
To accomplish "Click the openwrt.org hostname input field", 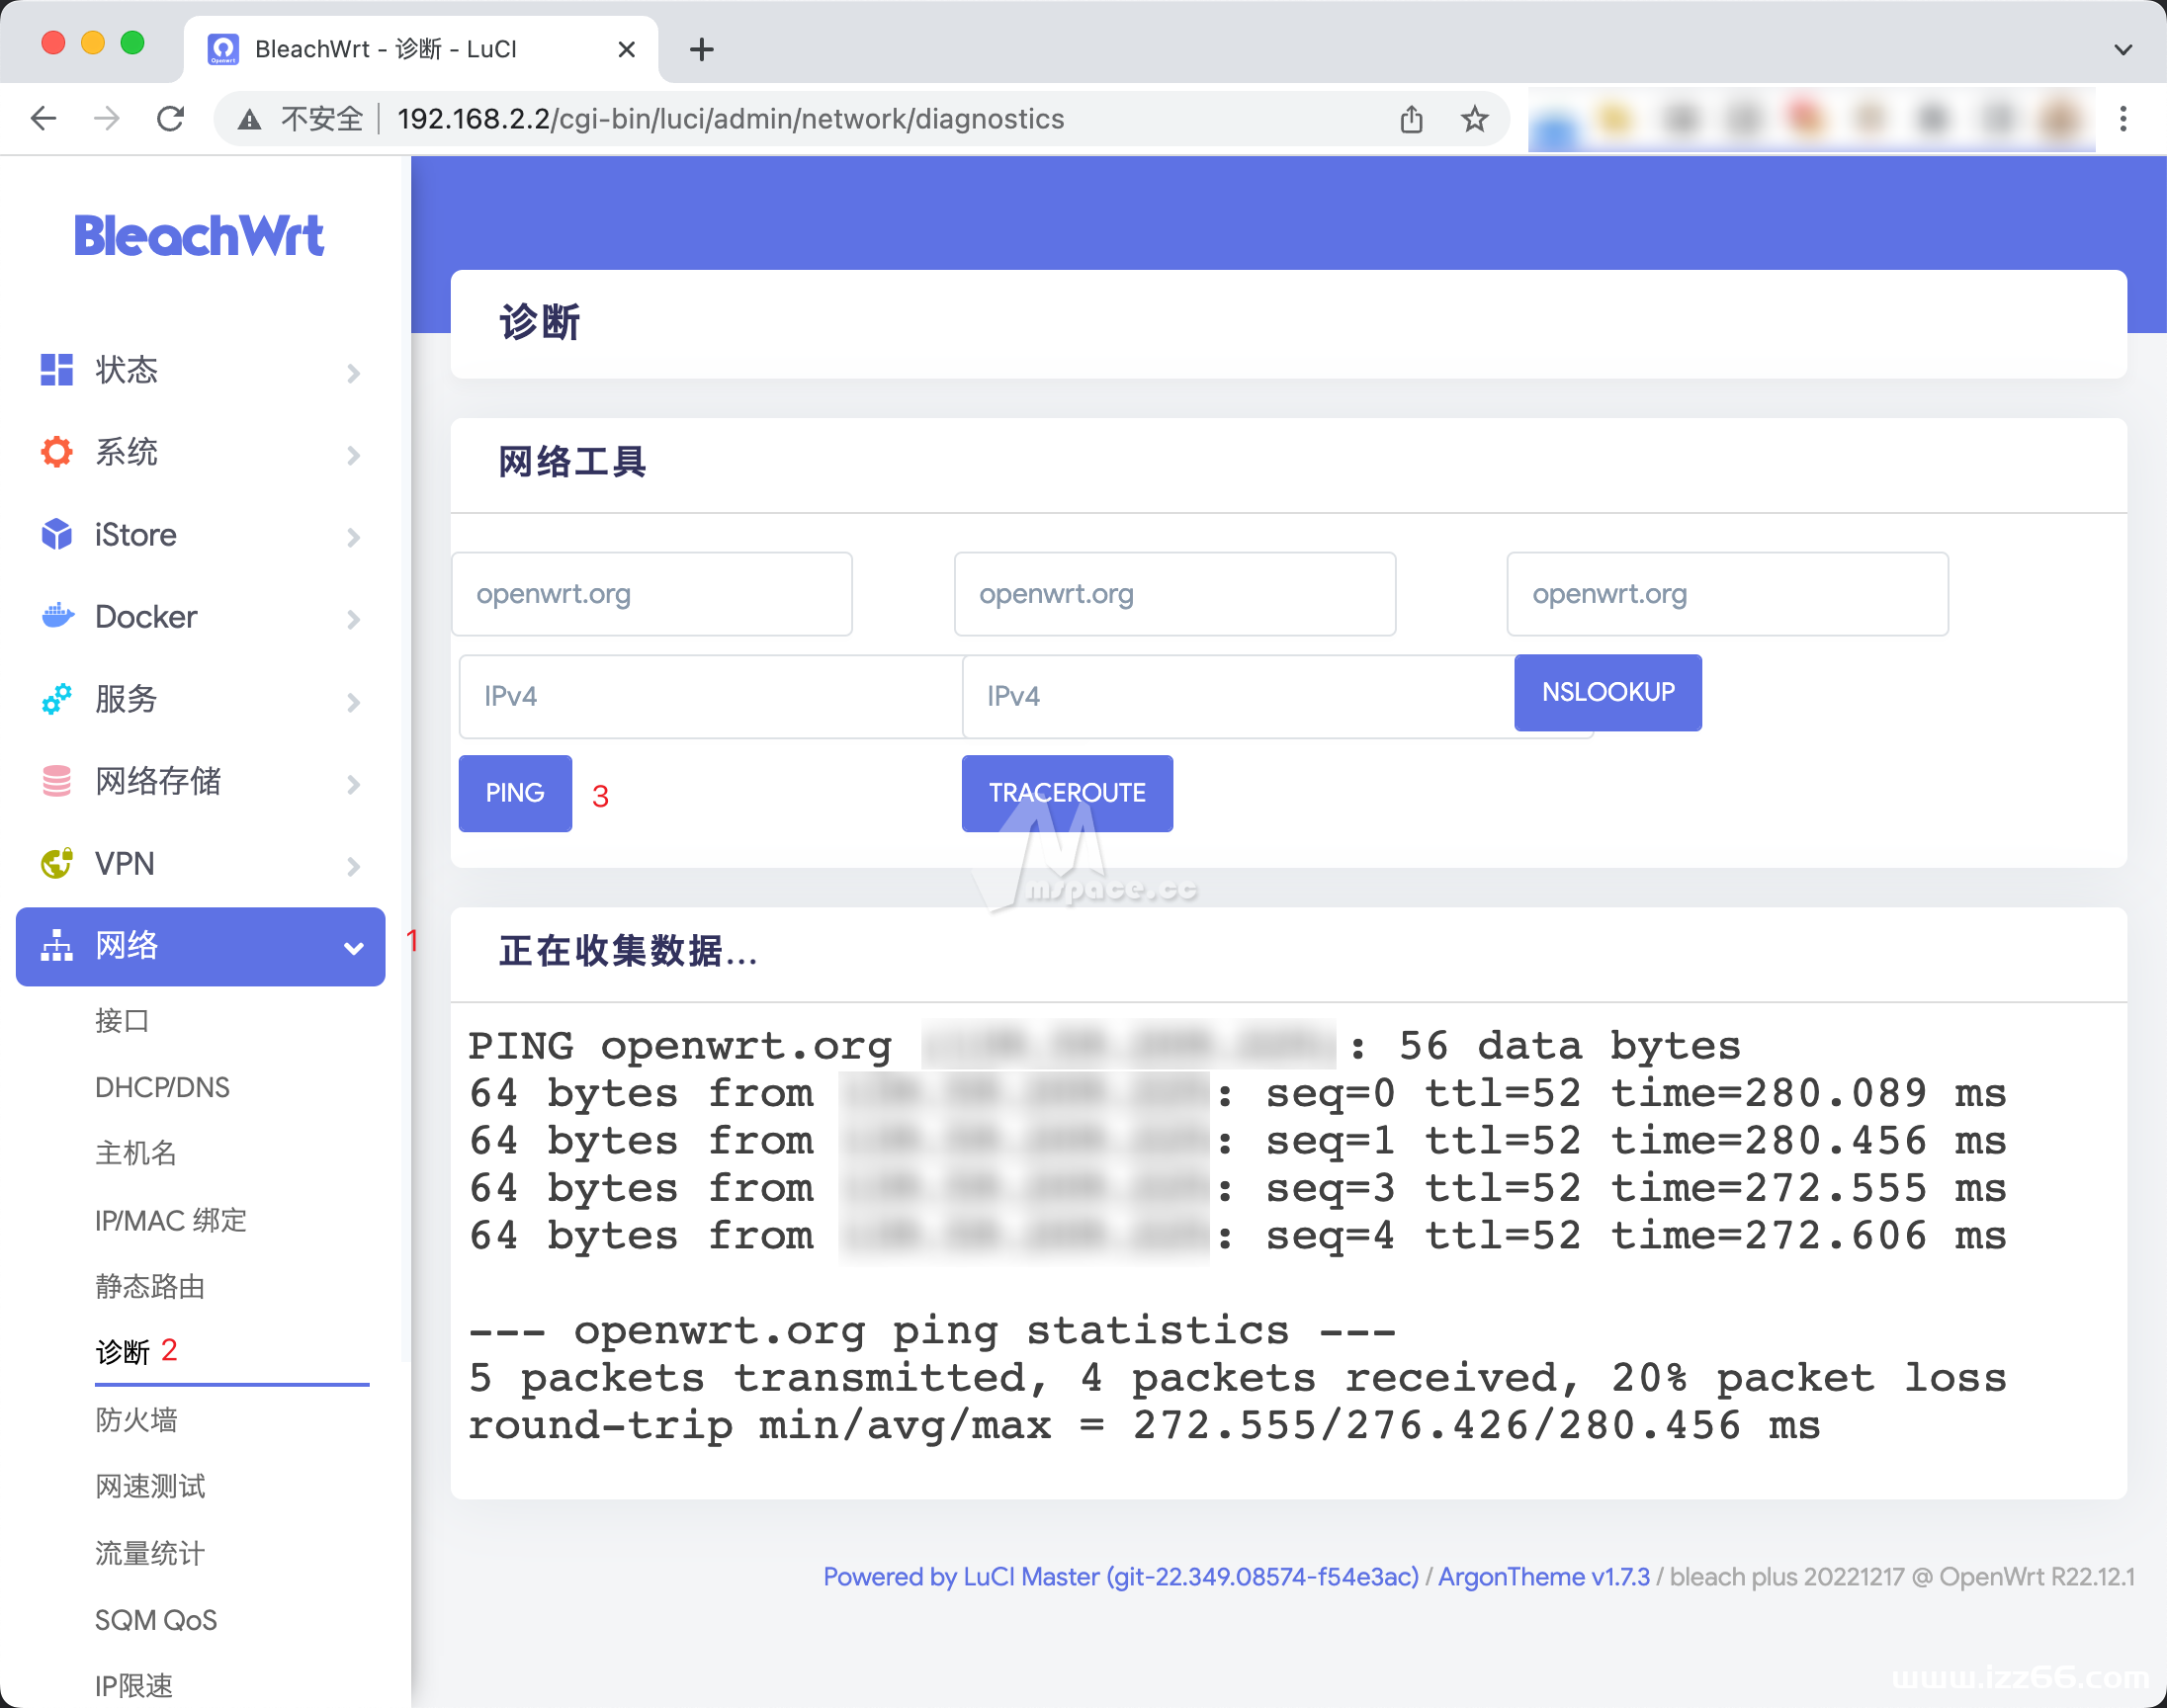I will (x=651, y=593).
